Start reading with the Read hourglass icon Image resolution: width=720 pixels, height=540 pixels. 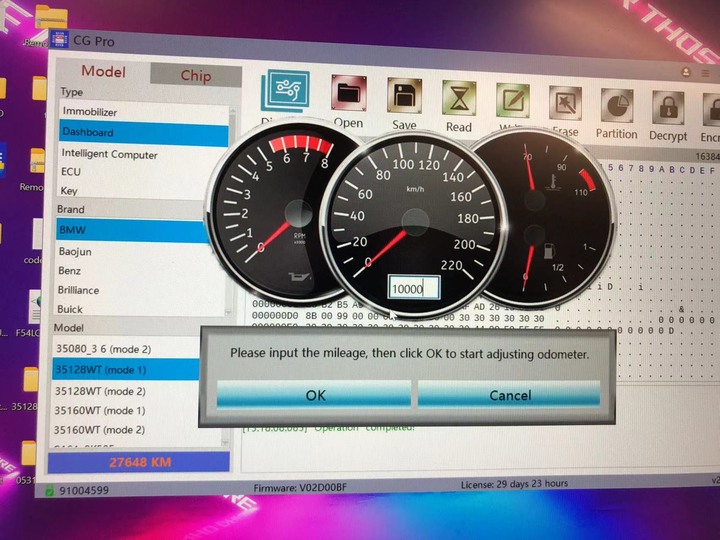point(459,98)
